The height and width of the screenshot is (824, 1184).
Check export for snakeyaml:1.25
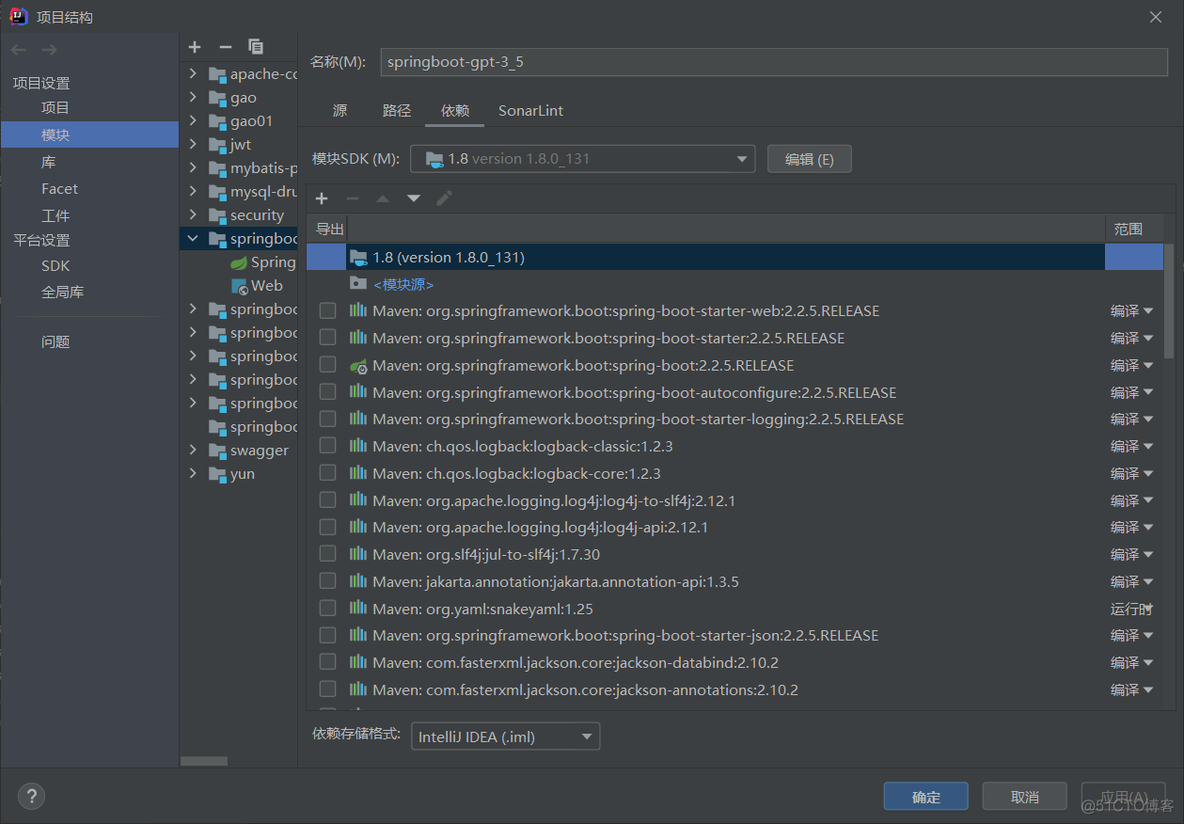(328, 608)
